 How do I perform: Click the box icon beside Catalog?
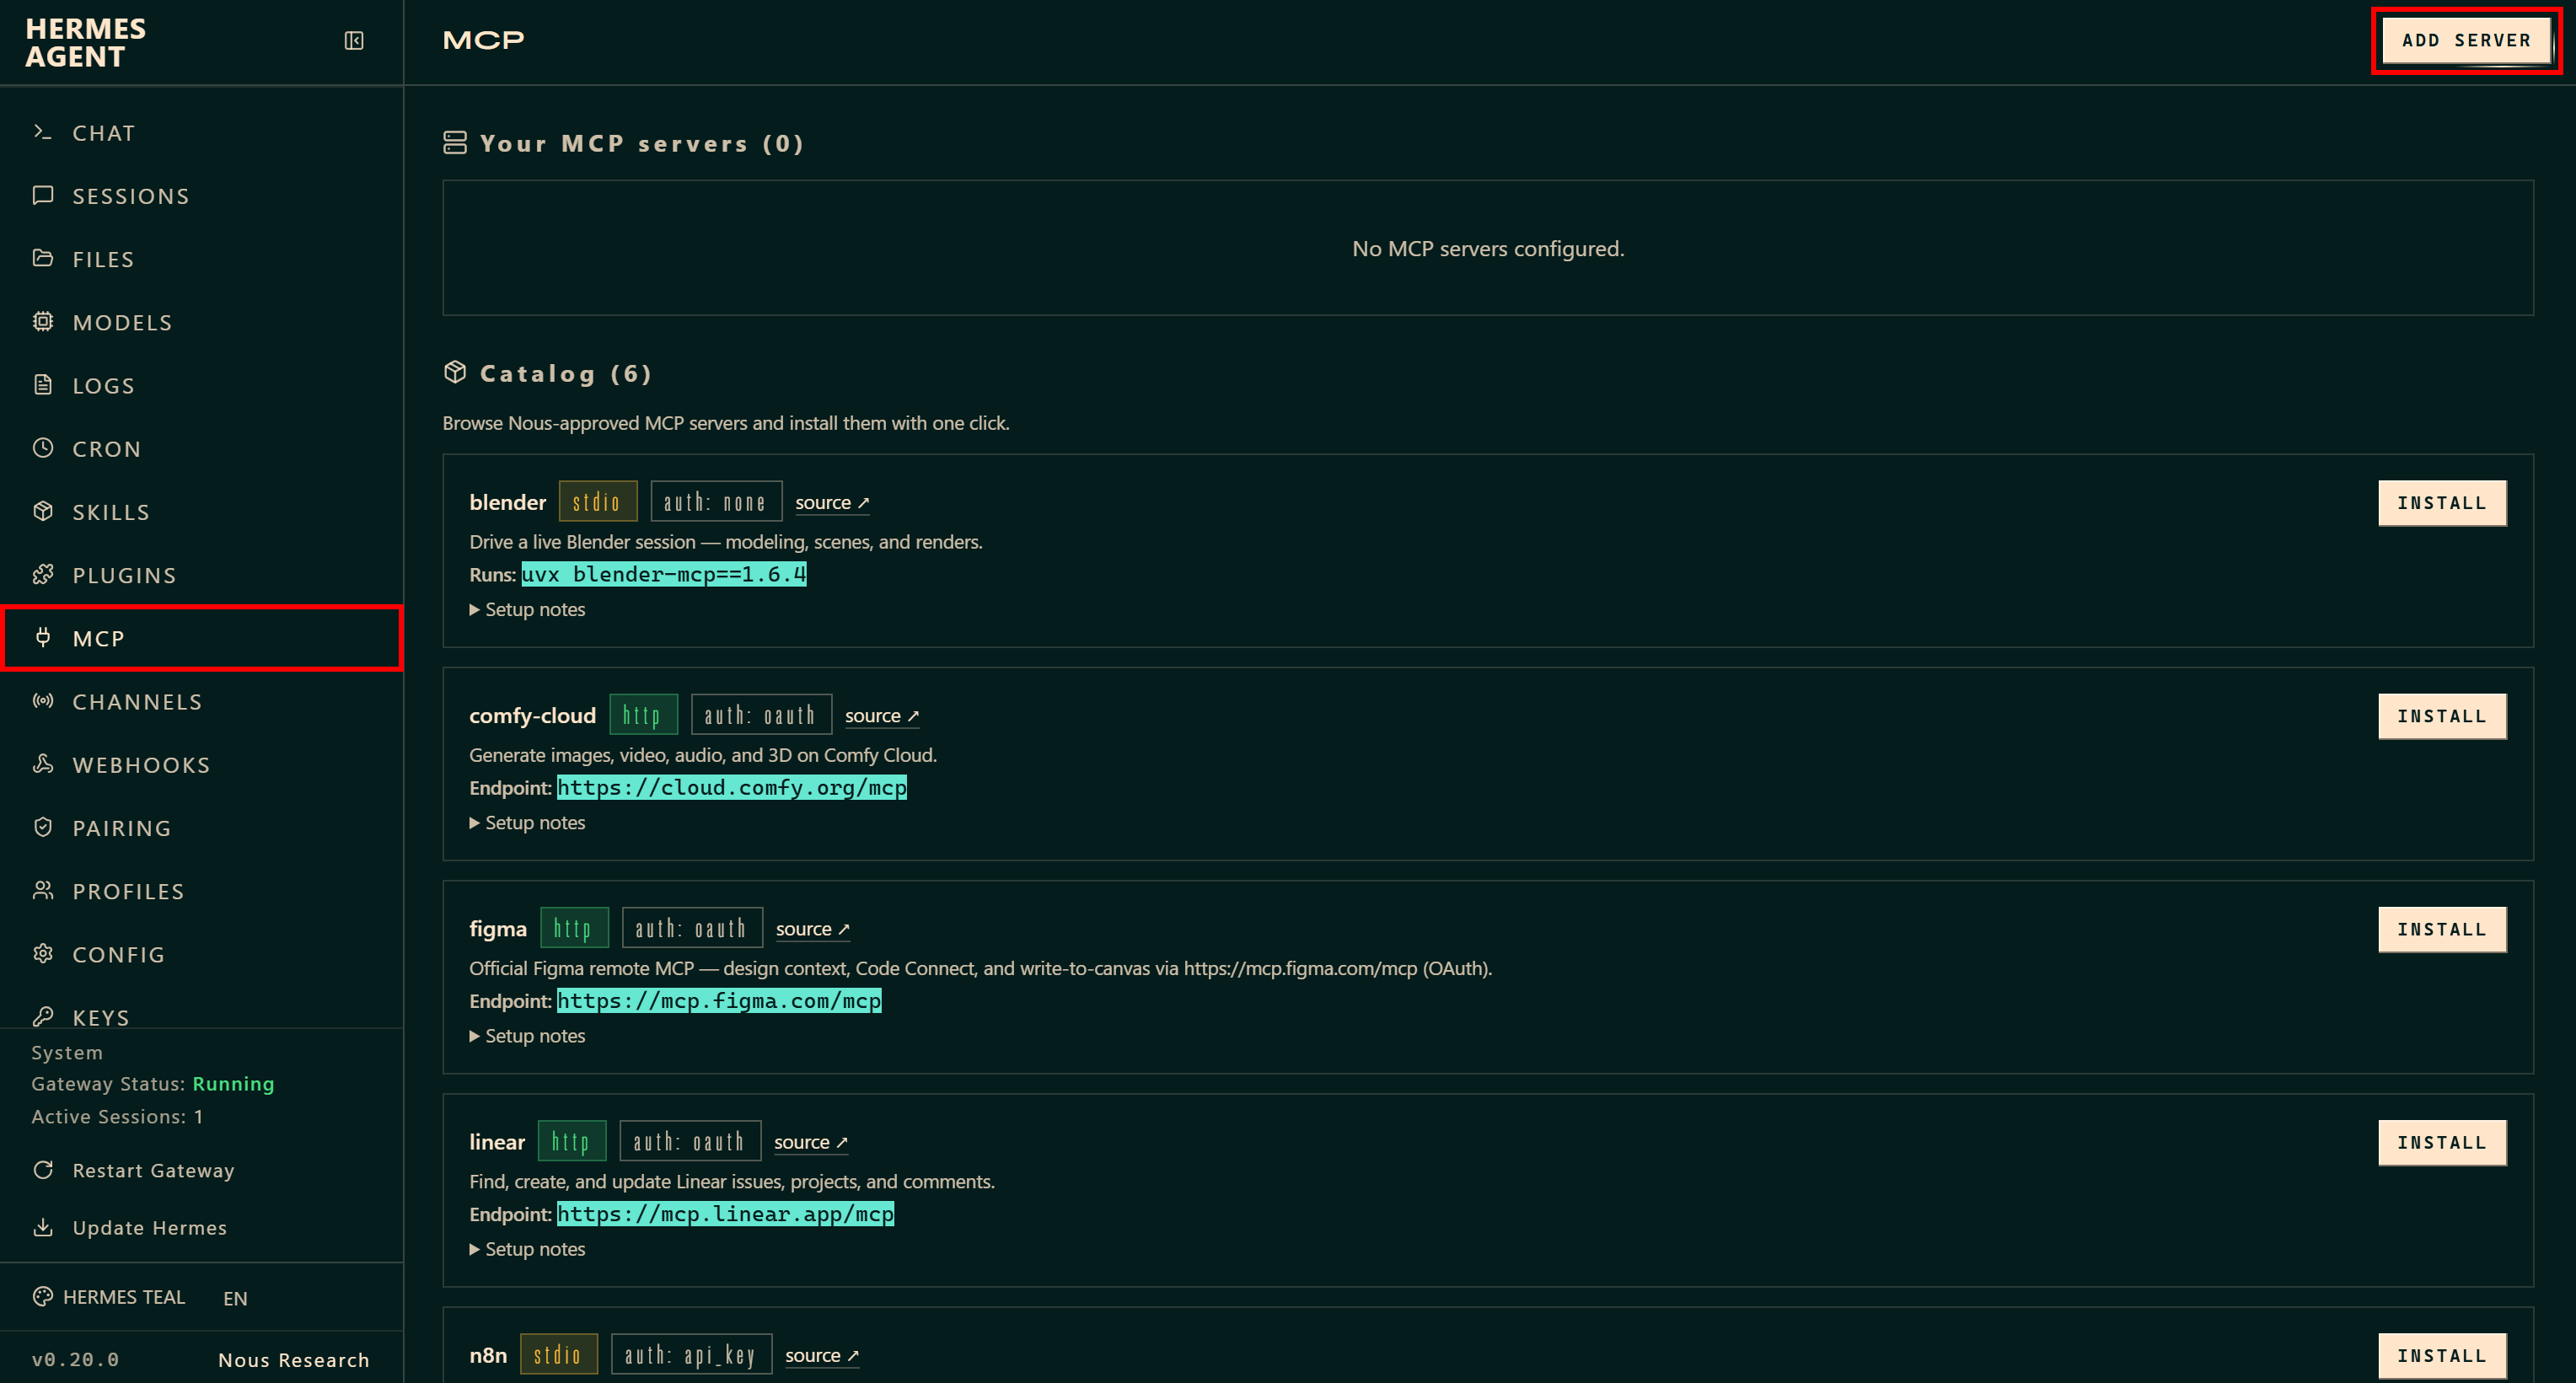(455, 373)
